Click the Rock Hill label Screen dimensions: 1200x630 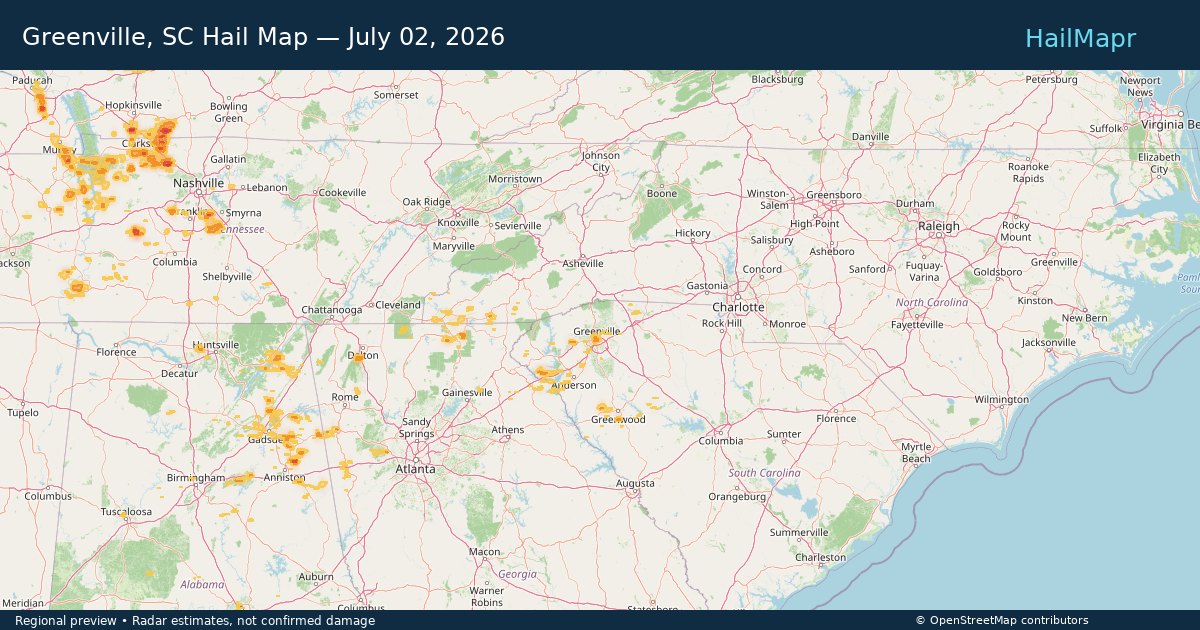[722, 324]
